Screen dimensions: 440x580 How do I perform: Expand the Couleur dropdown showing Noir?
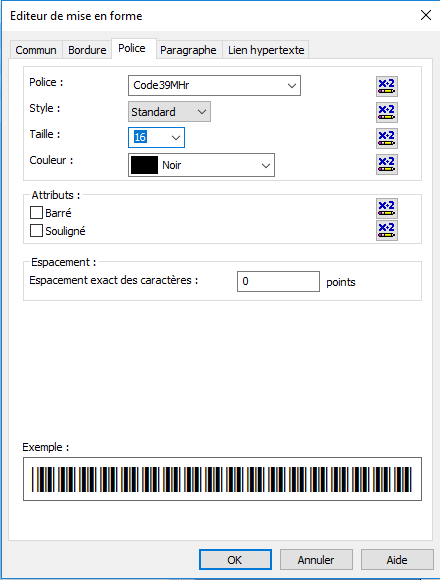[266, 165]
